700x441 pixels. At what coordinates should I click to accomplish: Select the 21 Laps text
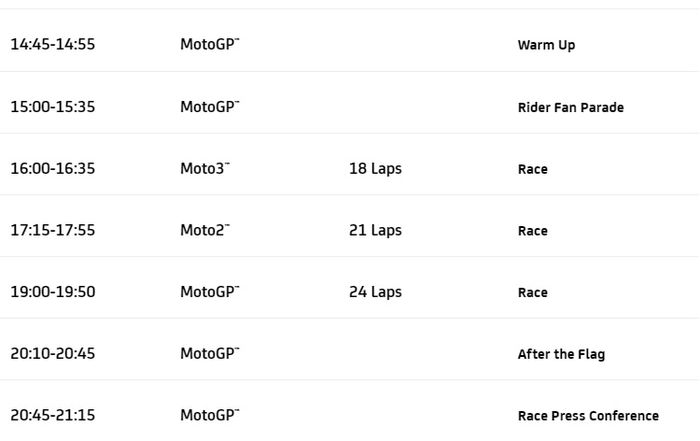375,230
